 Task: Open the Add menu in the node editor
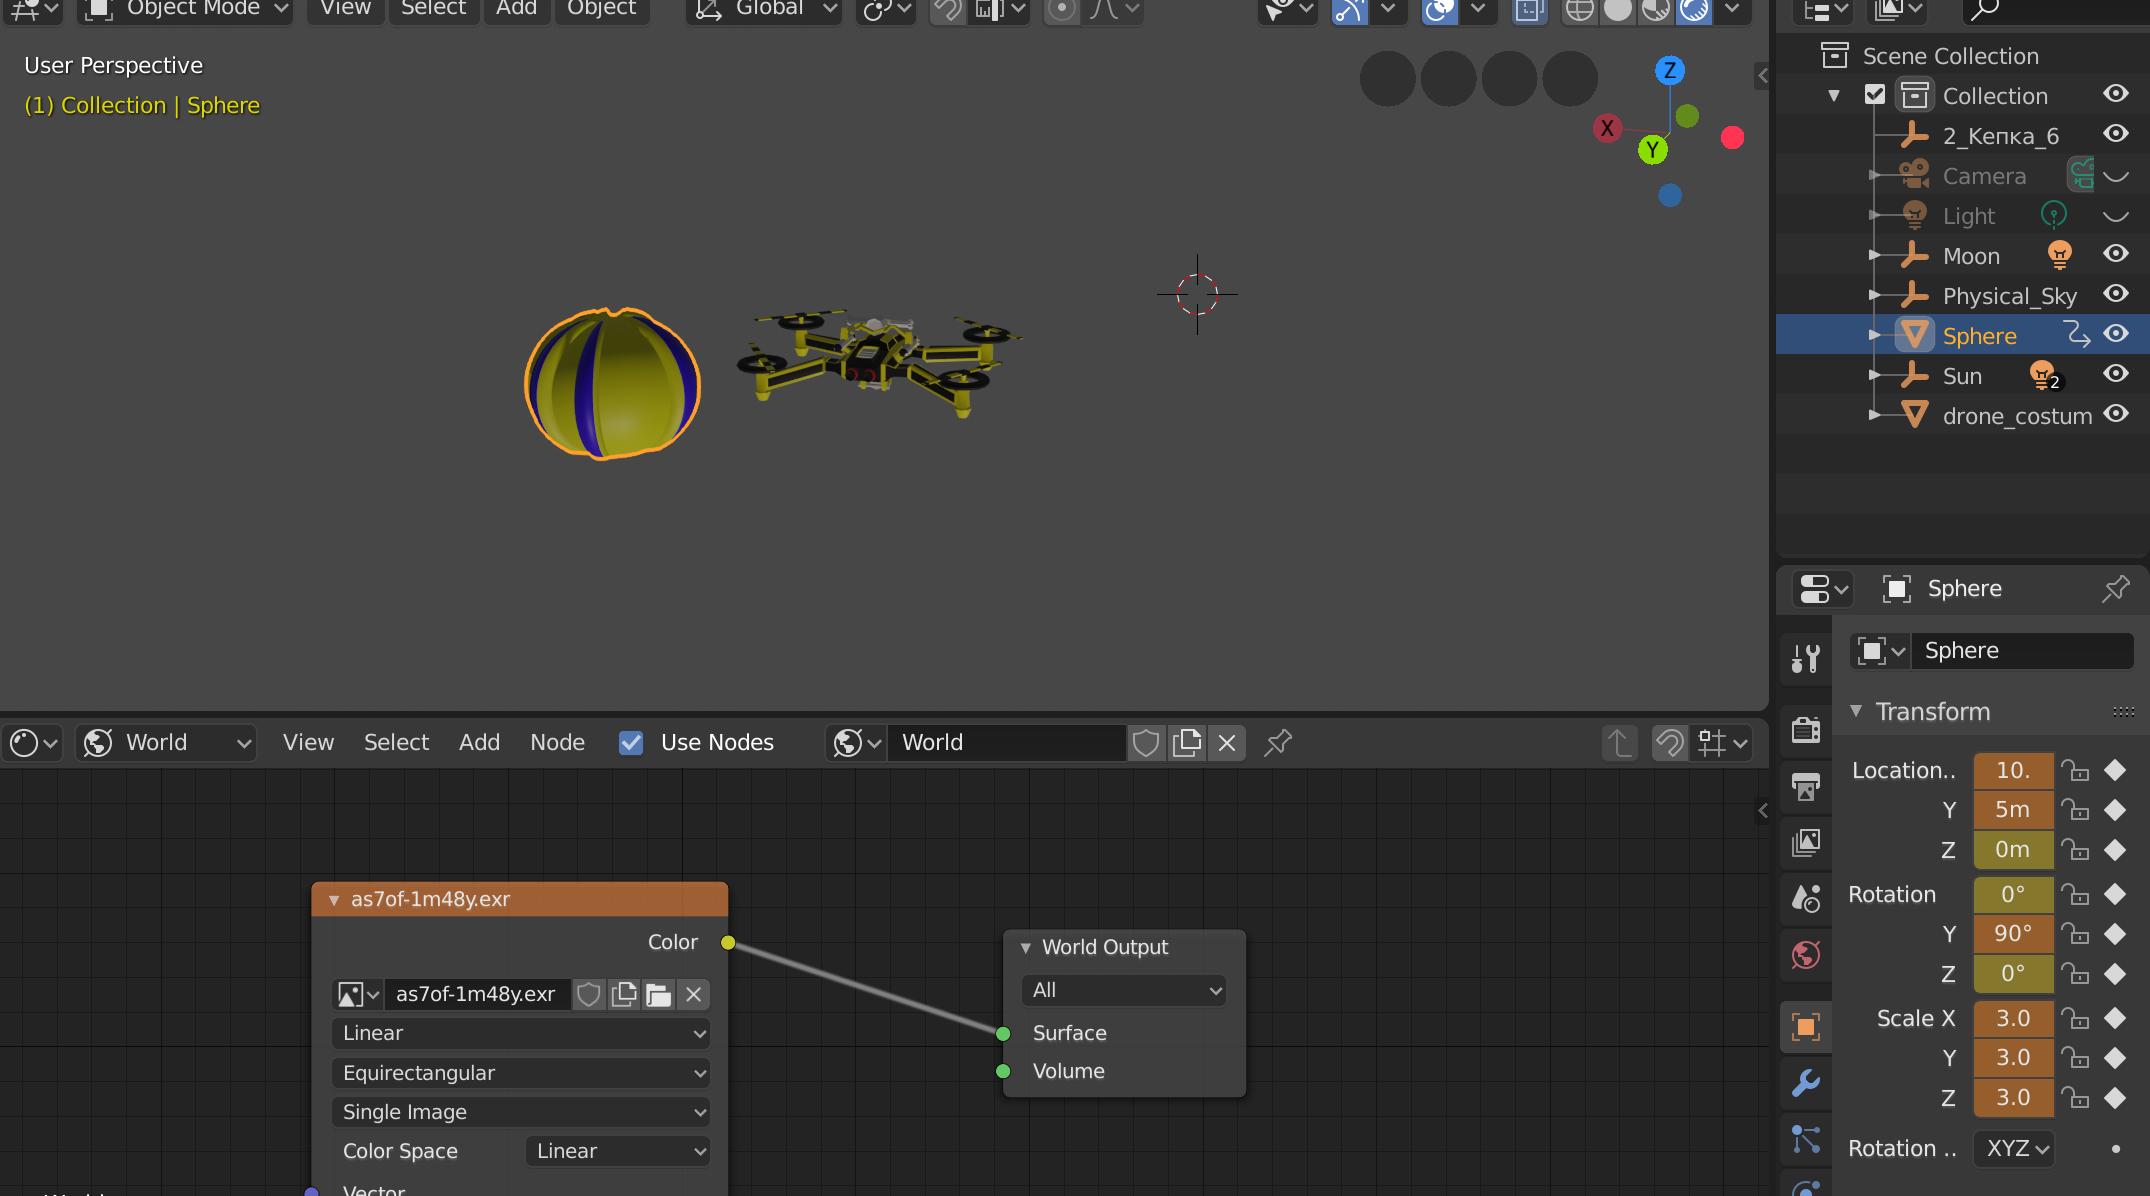pos(479,743)
